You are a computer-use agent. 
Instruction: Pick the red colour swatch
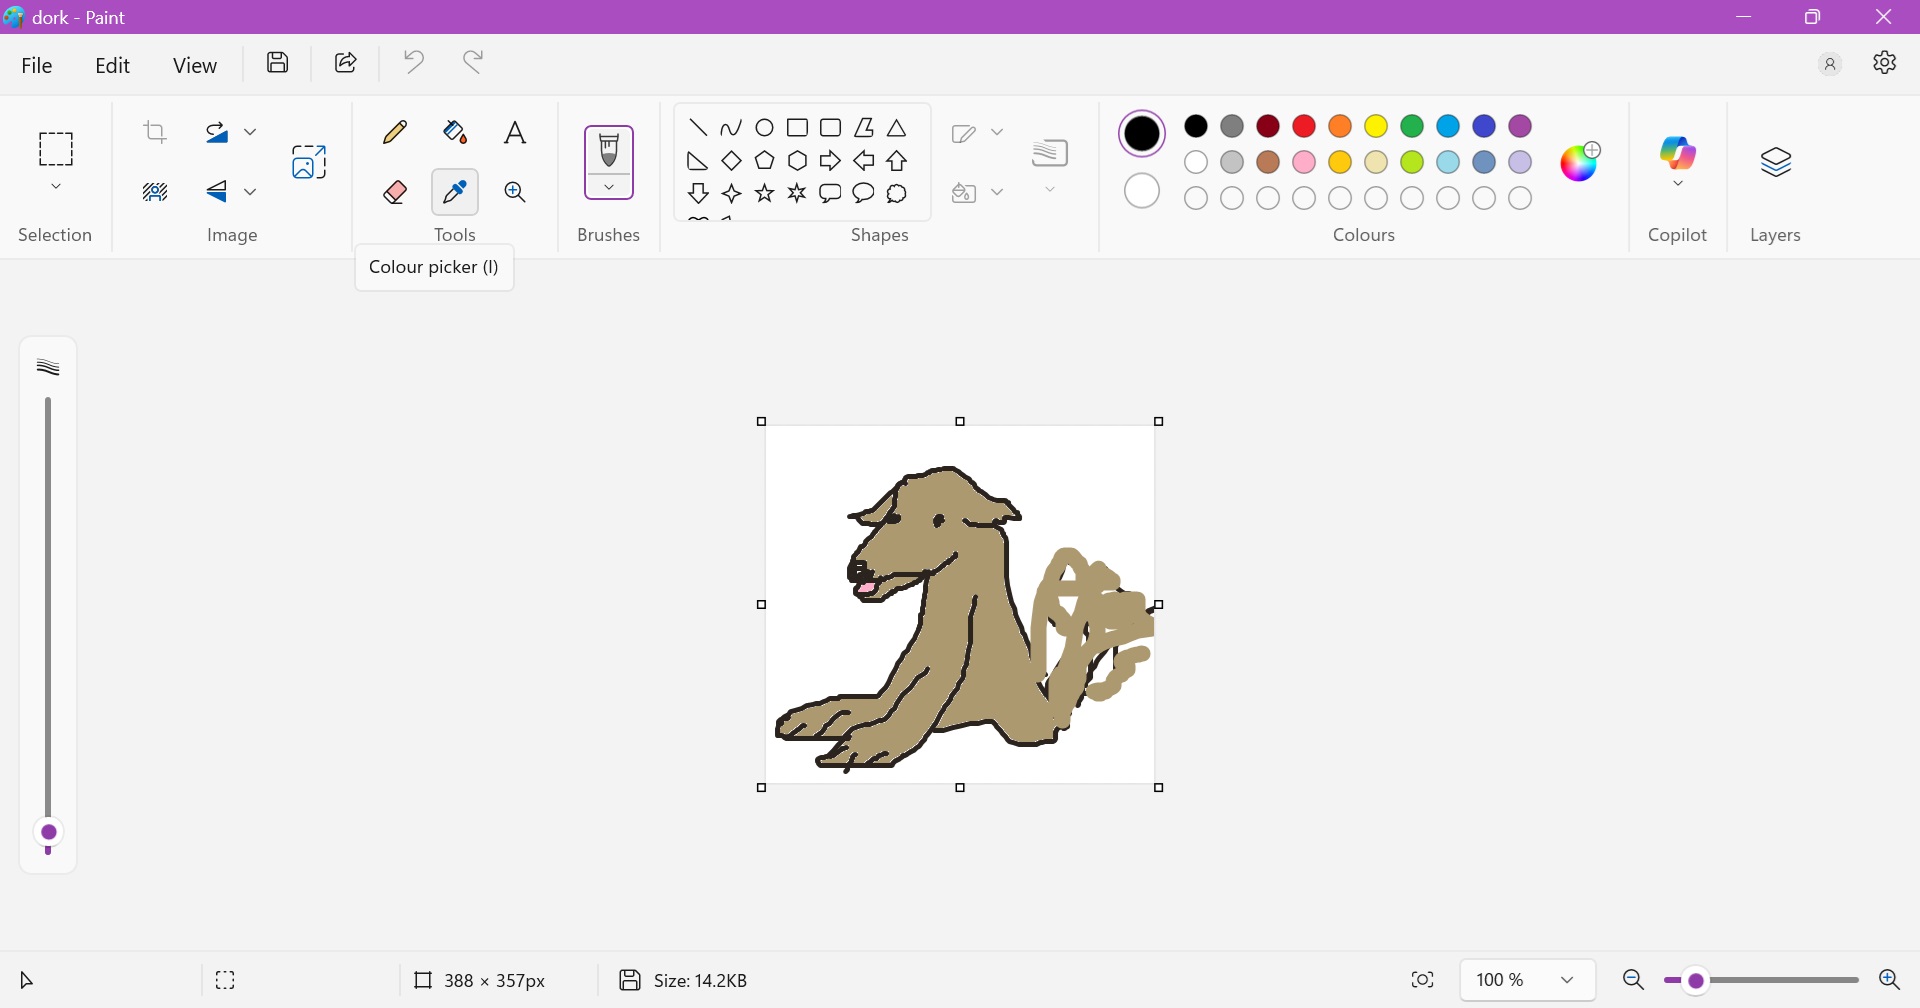pyautogui.click(x=1305, y=126)
